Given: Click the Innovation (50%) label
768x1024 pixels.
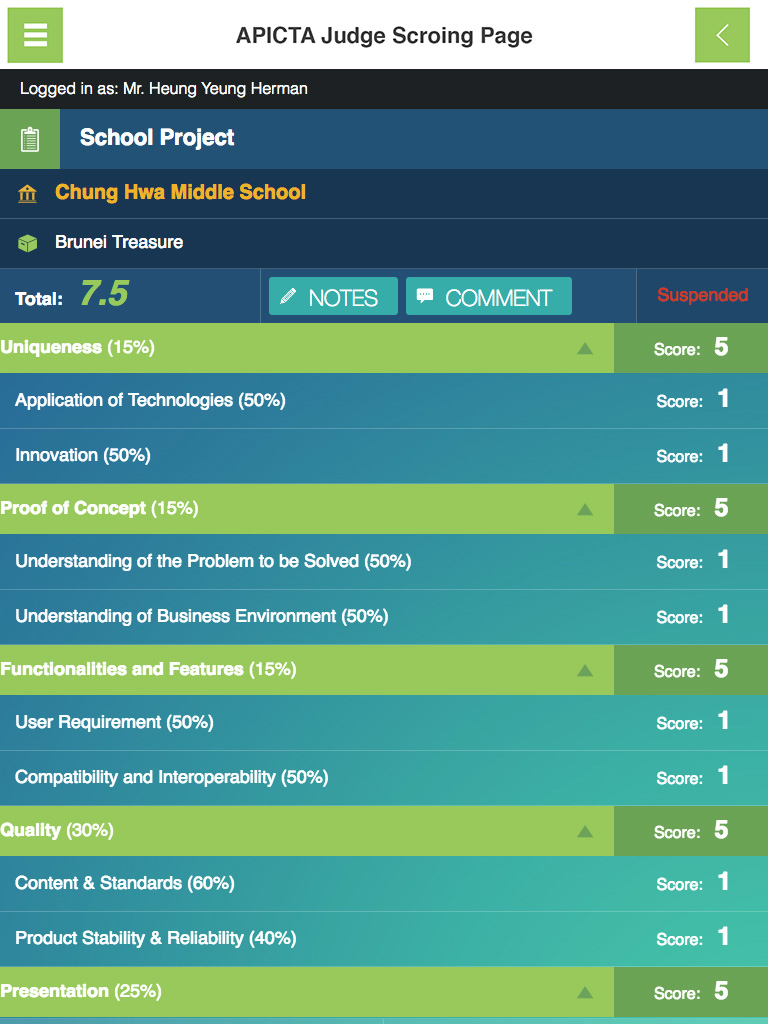Looking at the screenshot, I should [83, 455].
